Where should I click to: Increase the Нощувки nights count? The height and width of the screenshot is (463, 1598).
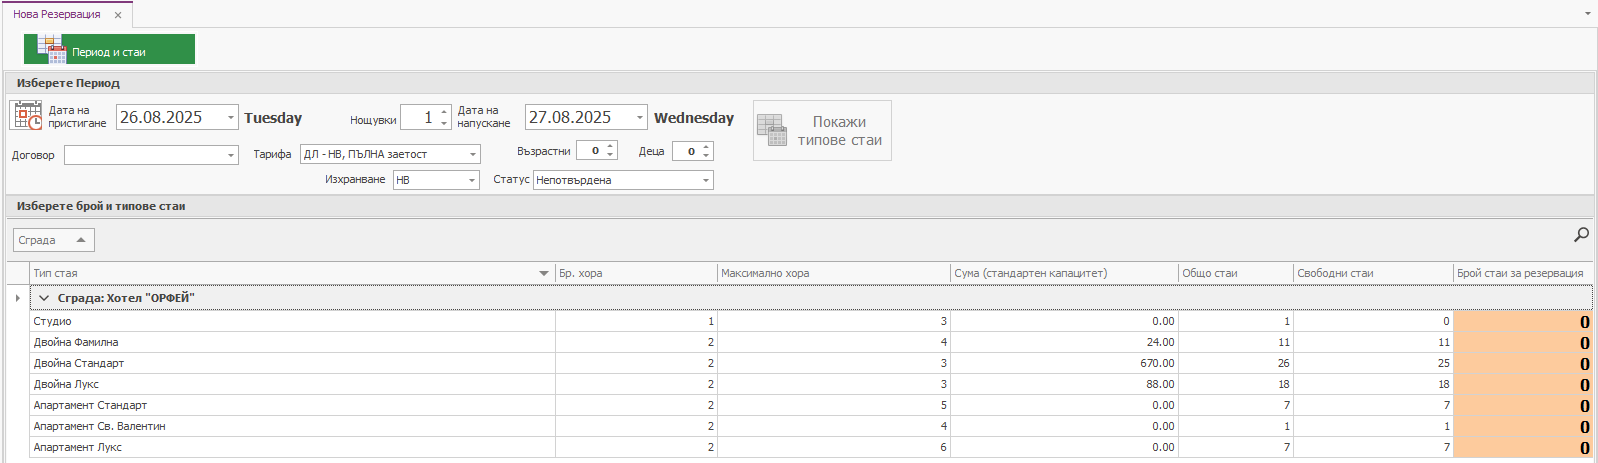pyautogui.click(x=444, y=112)
